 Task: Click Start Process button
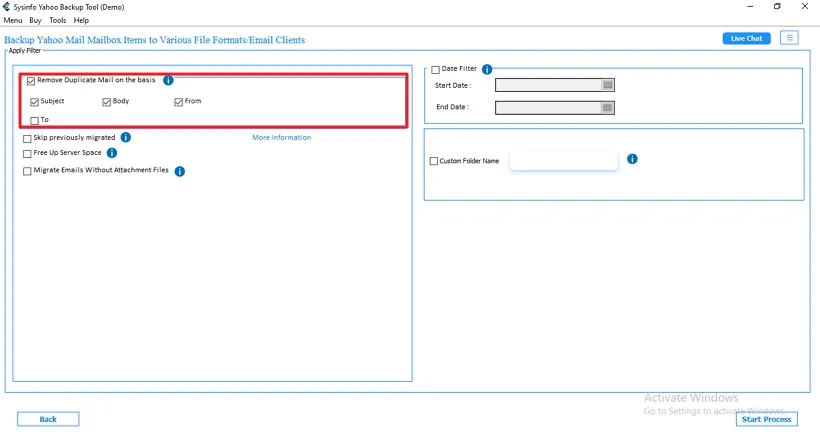point(766,419)
